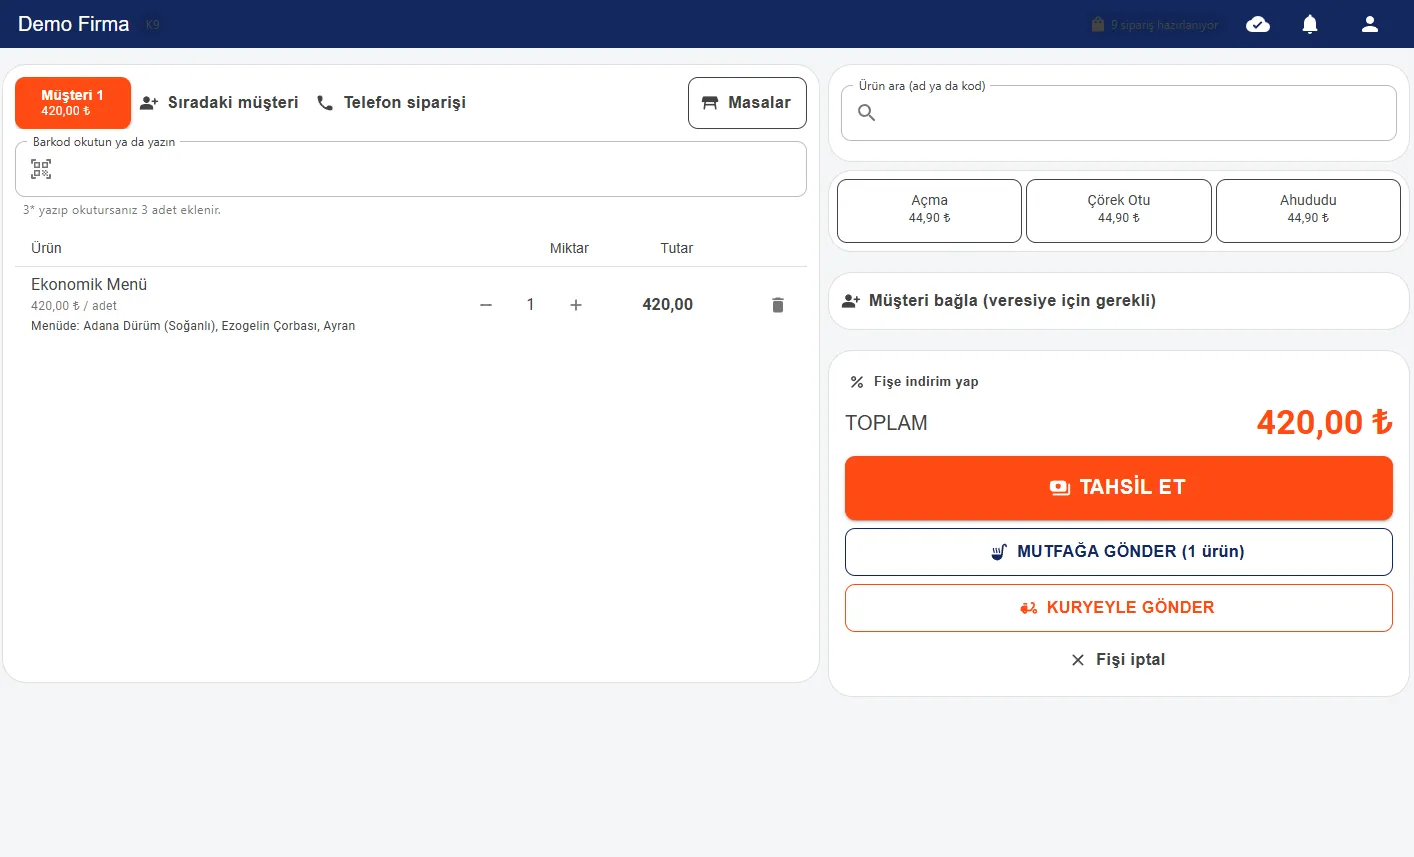Send order with MUTFAĞA GÖNDER button
Image resolution: width=1414 pixels, height=857 pixels.
pos(1119,552)
